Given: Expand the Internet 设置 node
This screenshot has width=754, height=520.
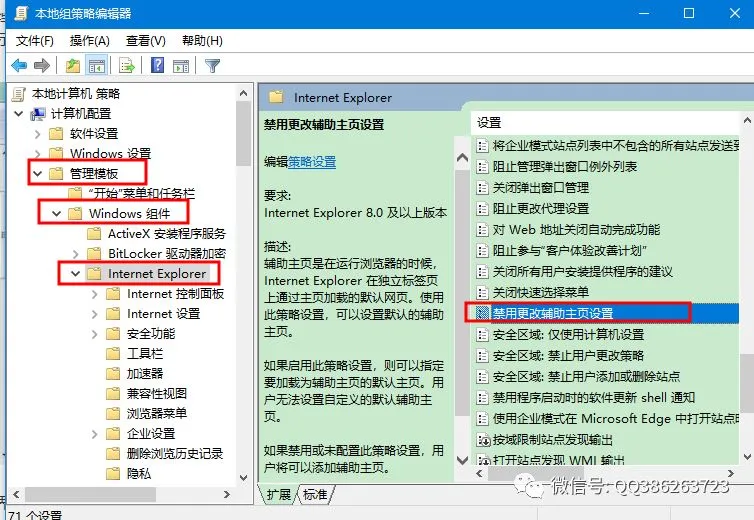Looking at the screenshot, I should tap(94, 314).
